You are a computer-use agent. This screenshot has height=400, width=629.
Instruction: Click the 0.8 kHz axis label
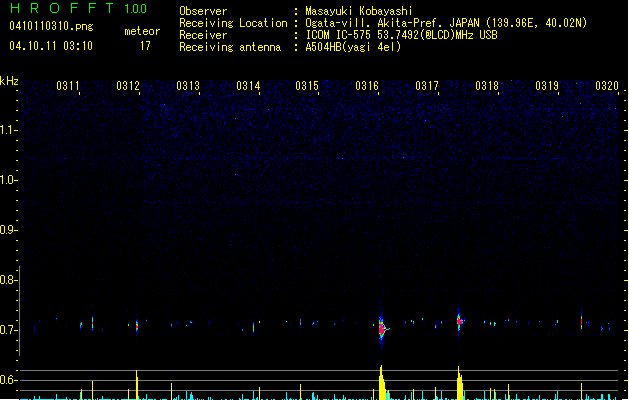pos(9,280)
